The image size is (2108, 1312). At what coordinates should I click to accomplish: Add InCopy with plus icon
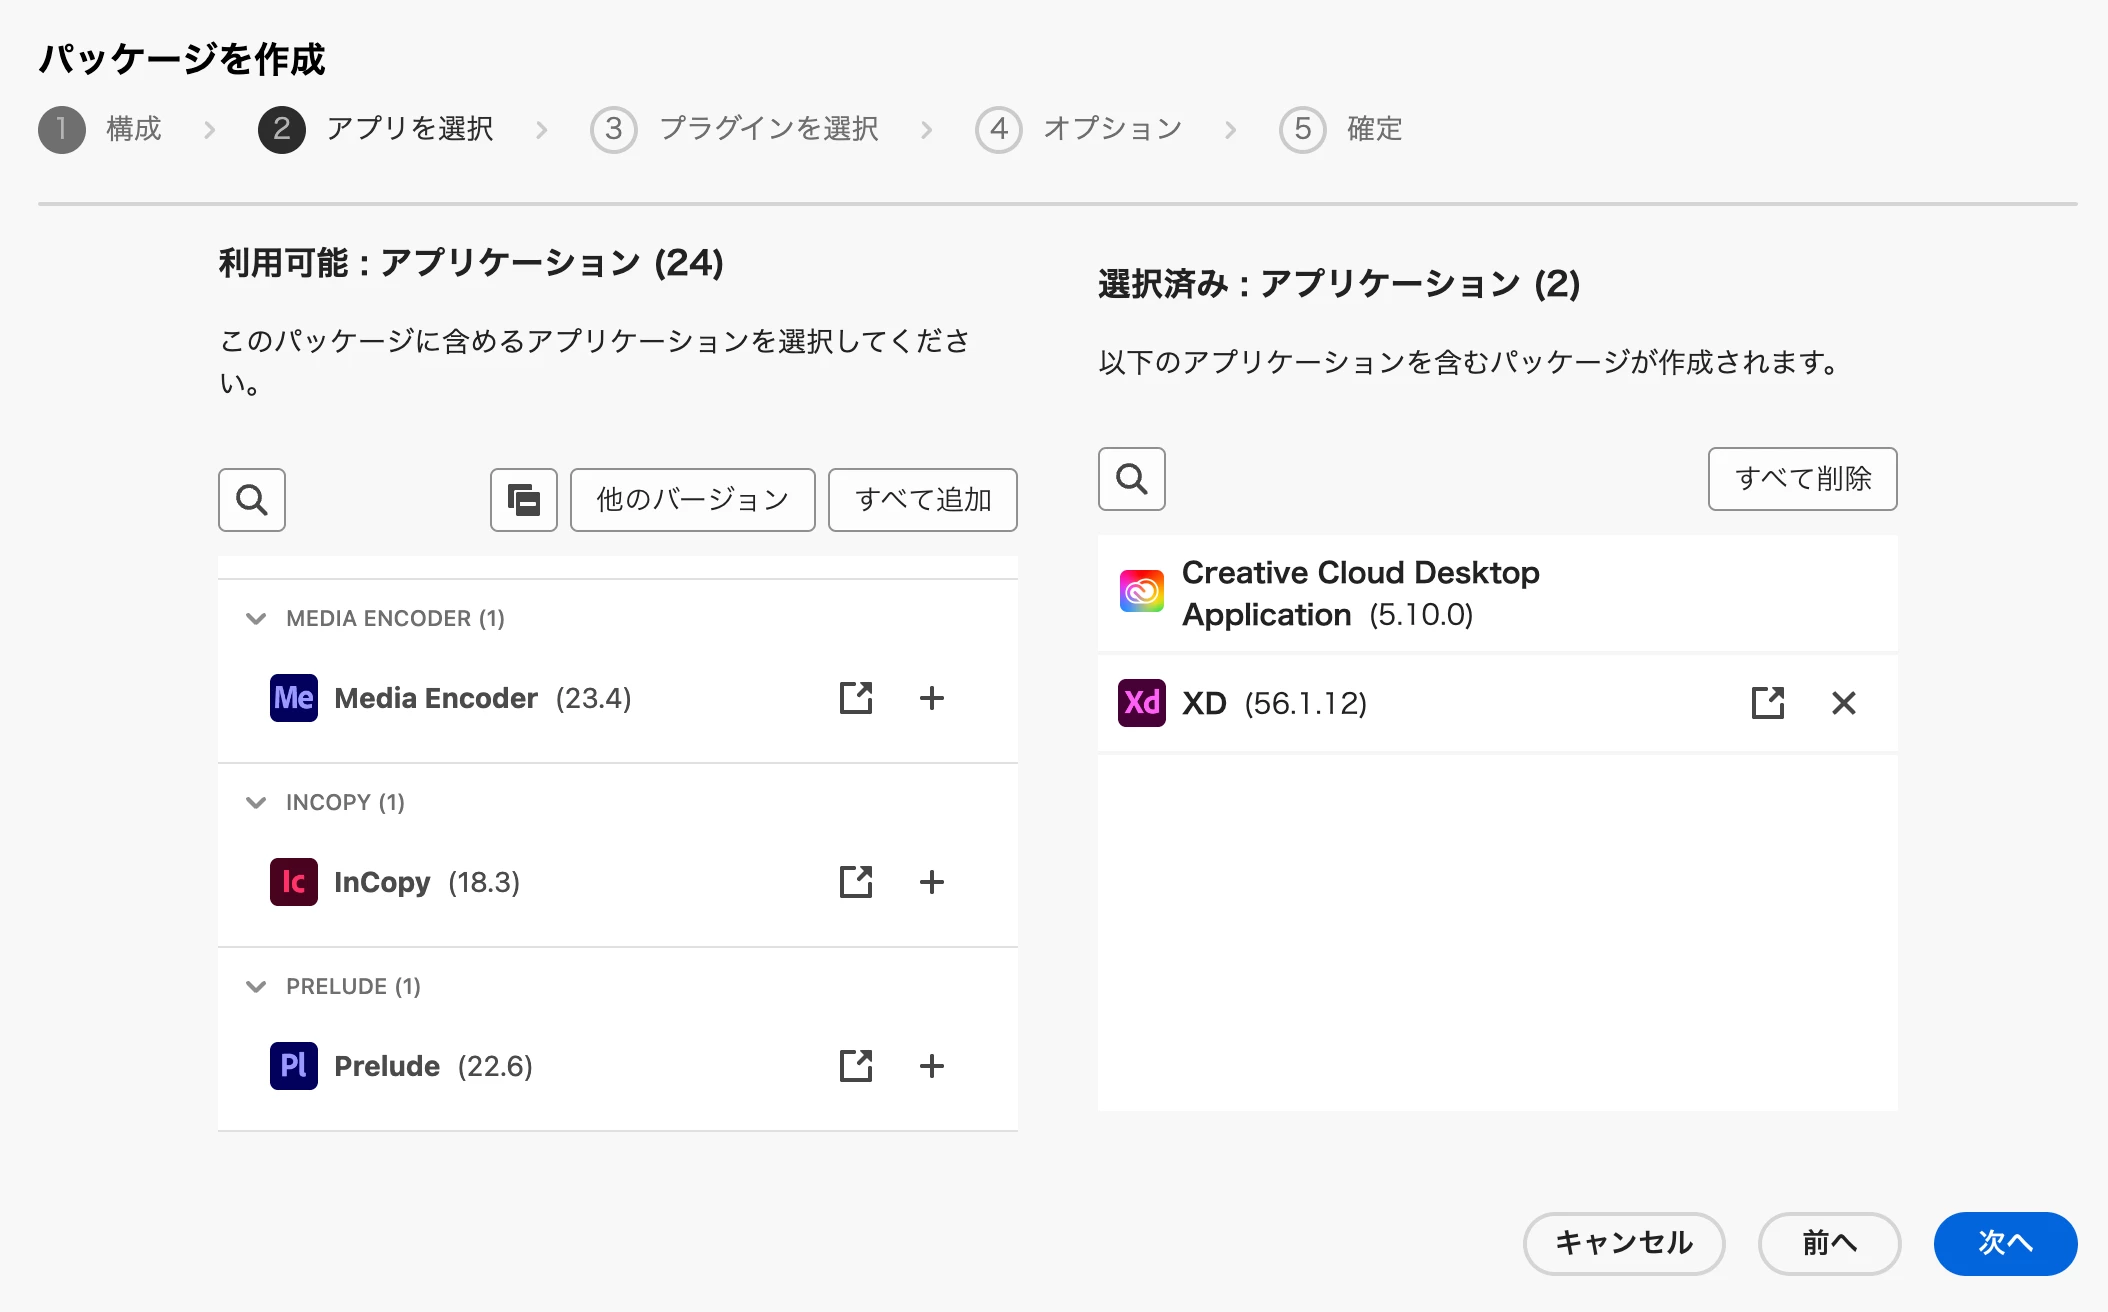point(931,882)
